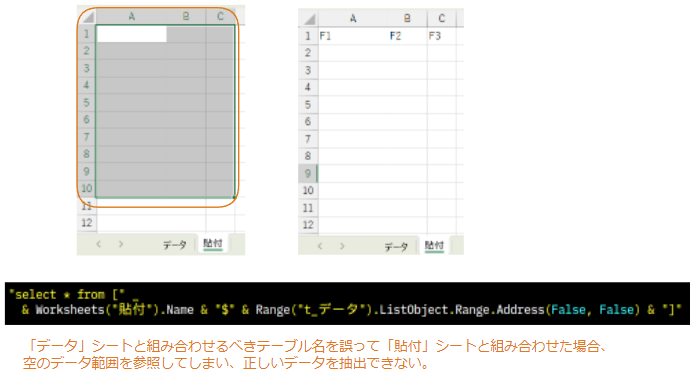Click cell B1 containing F2 in right sheet
This screenshot has height=373, width=690.
coord(407,36)
